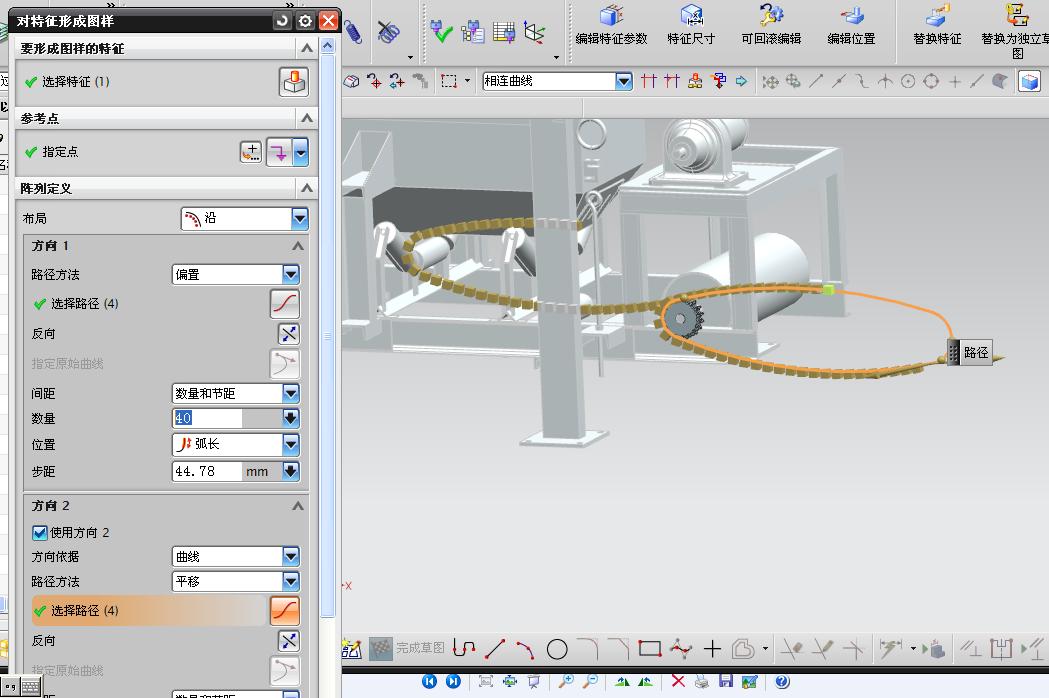Click the 替换为独立草图 toolbar button
The height and width of the screenshot is (698, 1049).
coord(1016,32)
